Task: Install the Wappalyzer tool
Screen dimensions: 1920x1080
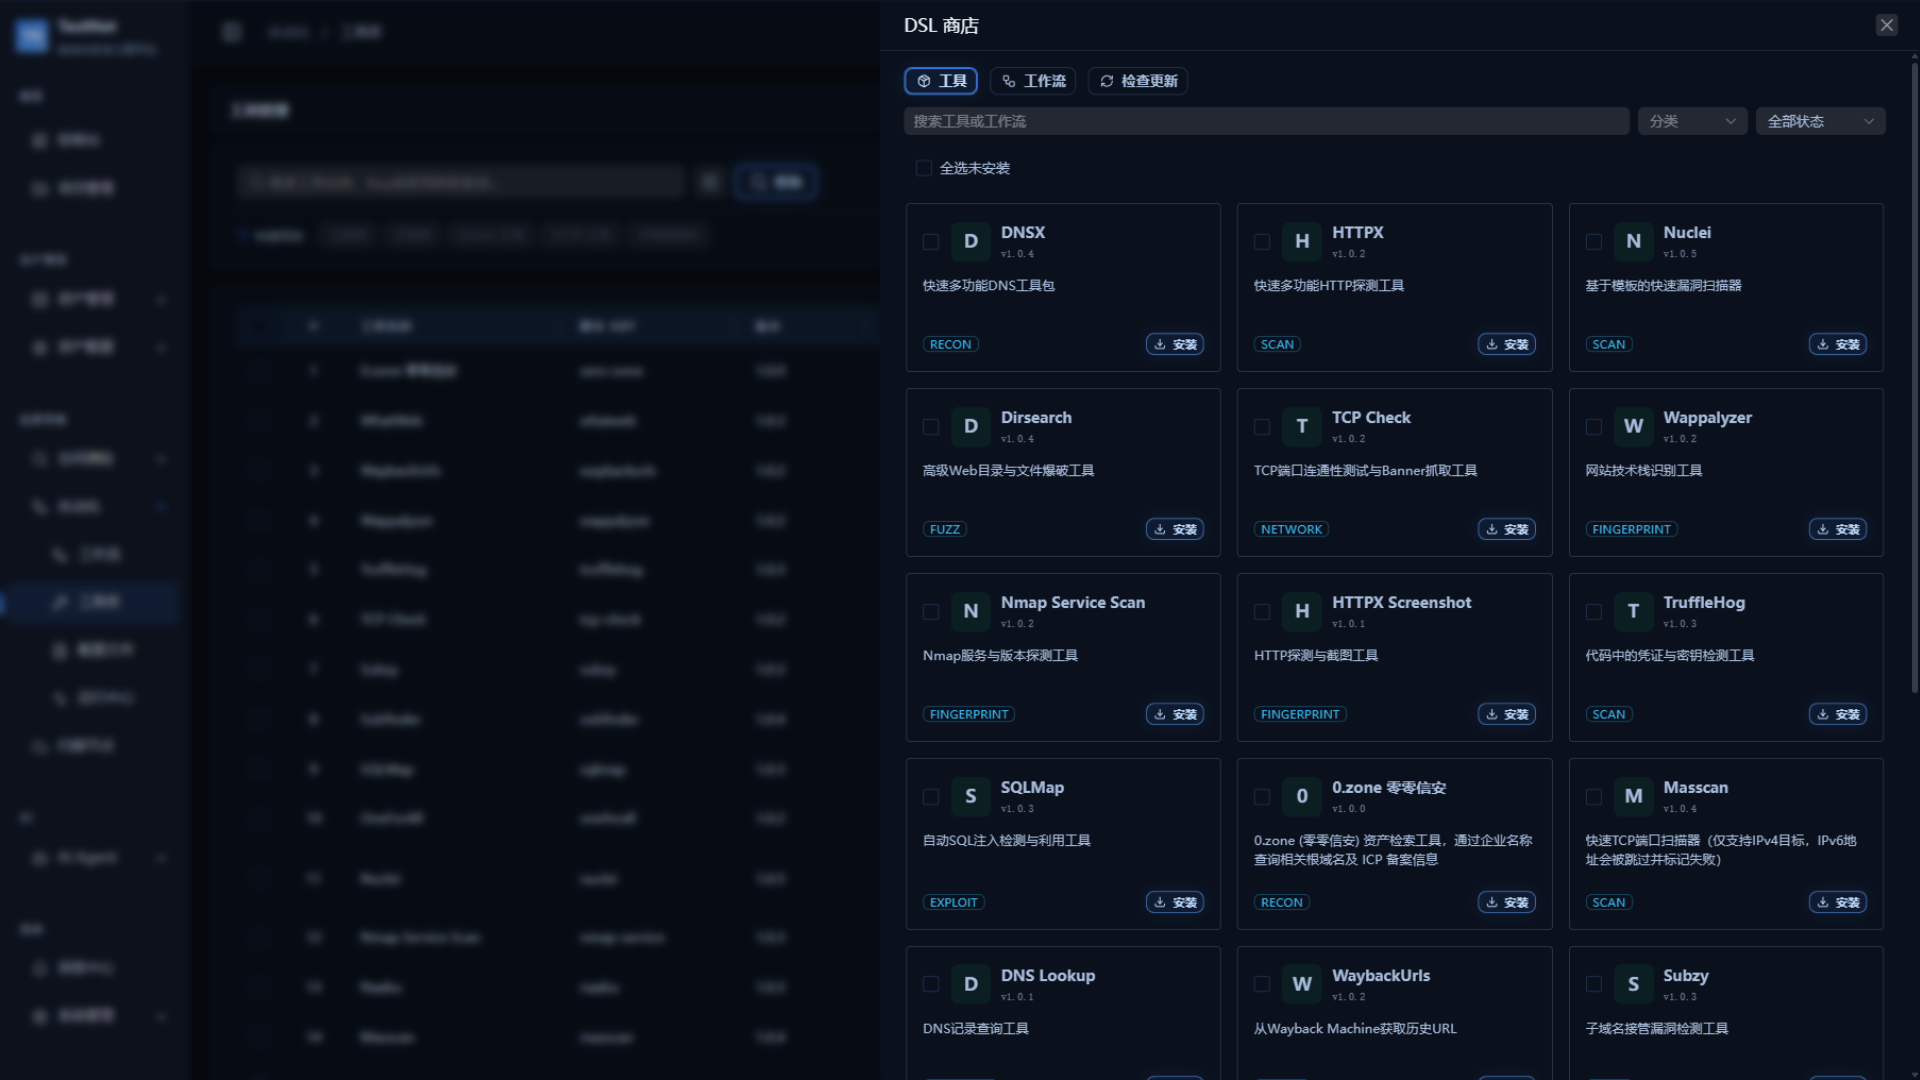Action: [x=1838, y=529]
